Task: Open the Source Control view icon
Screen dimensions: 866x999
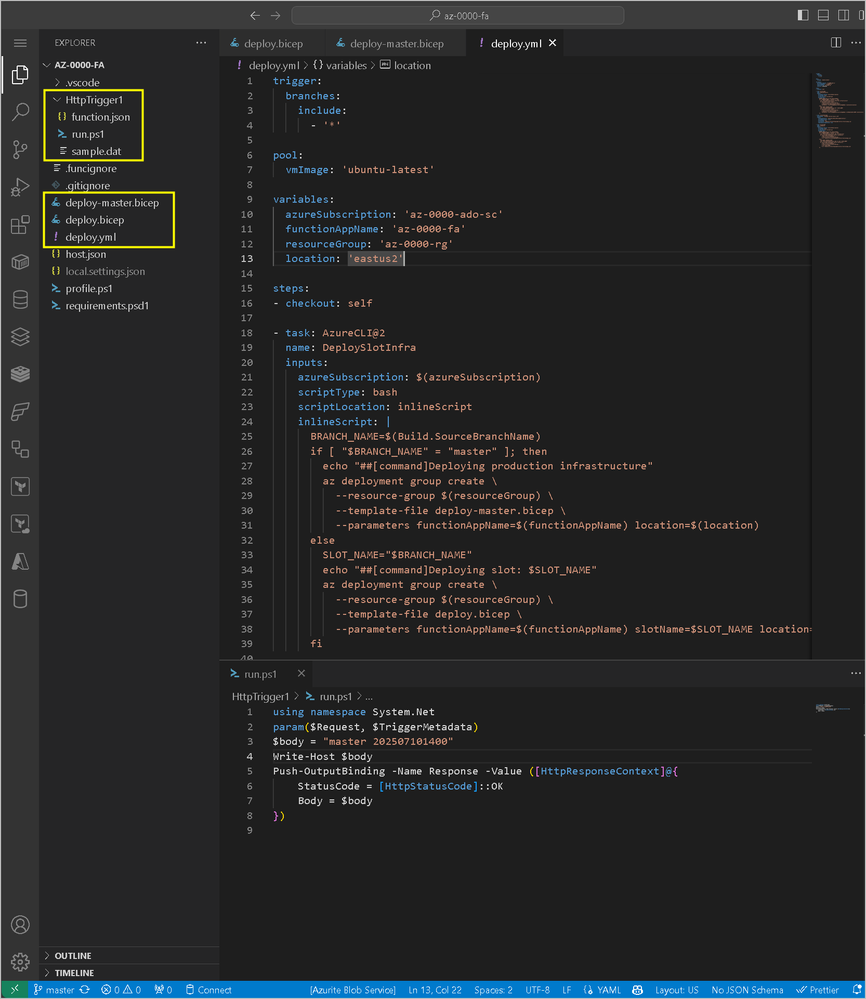Action: tap(20, 149)
